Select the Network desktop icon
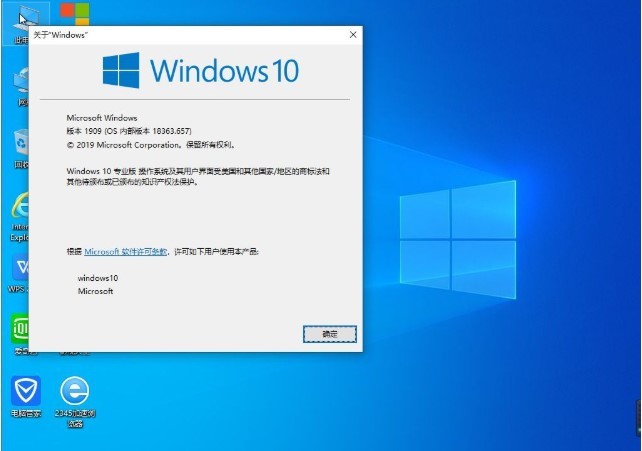This screenshot has height=451, width=642. tap(20, 83)
